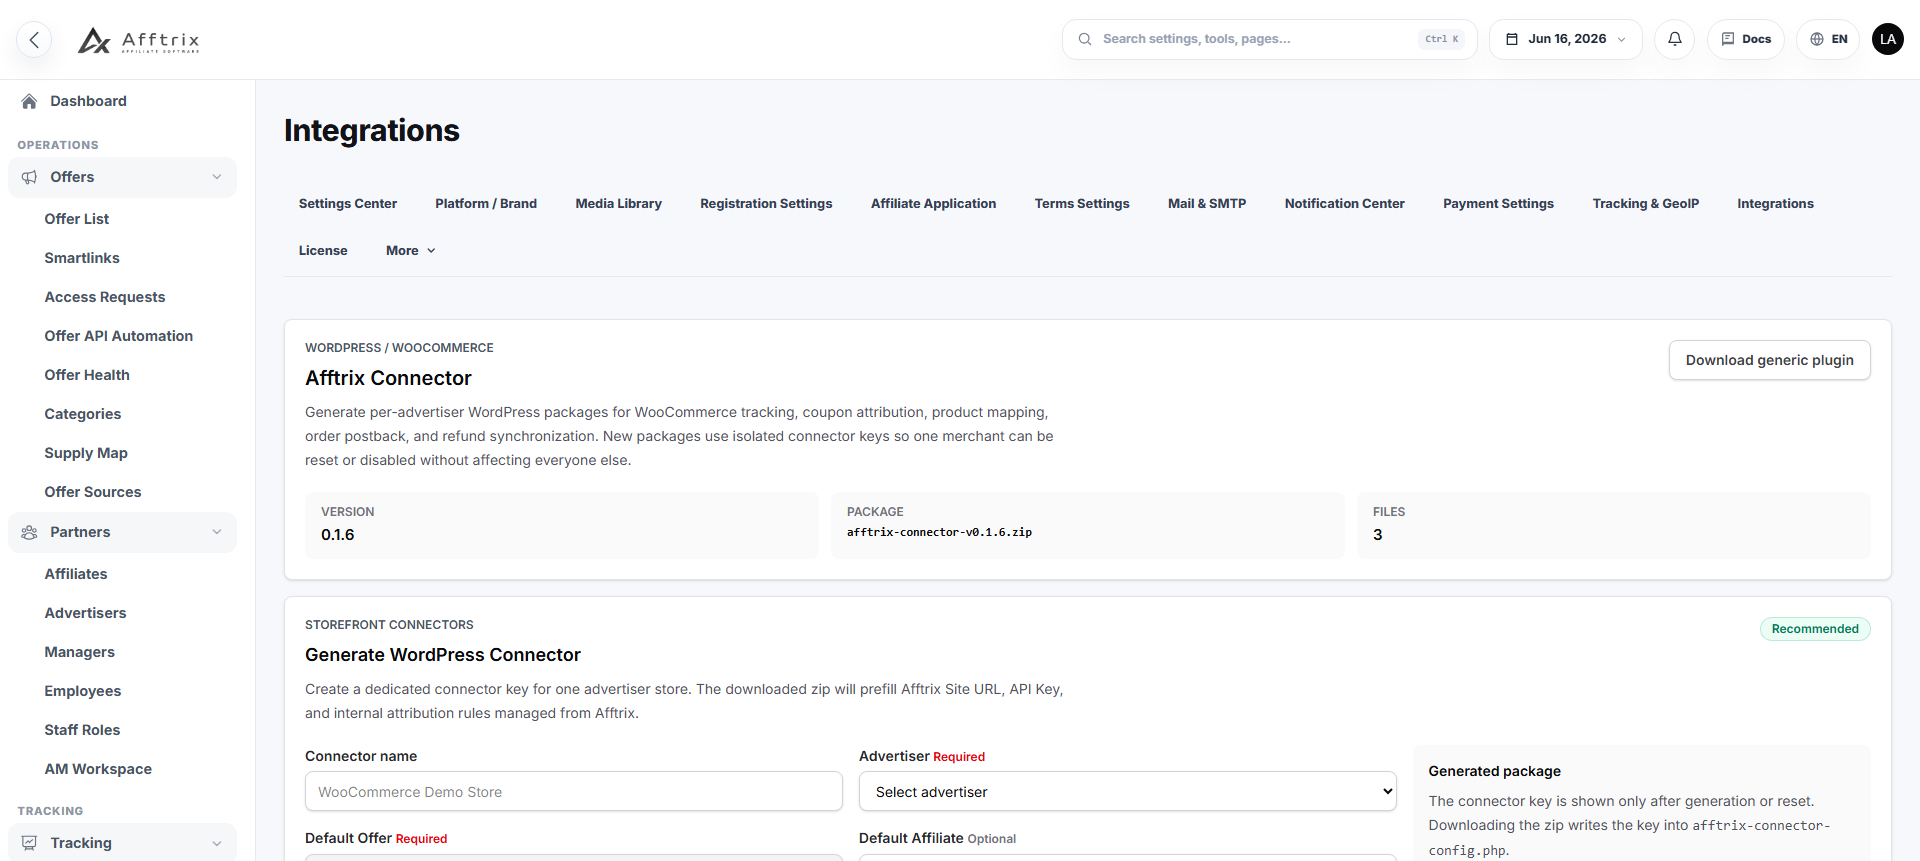The image size is (1920, 861).
Task: Open Offer Health page
Action: [87, 375]
